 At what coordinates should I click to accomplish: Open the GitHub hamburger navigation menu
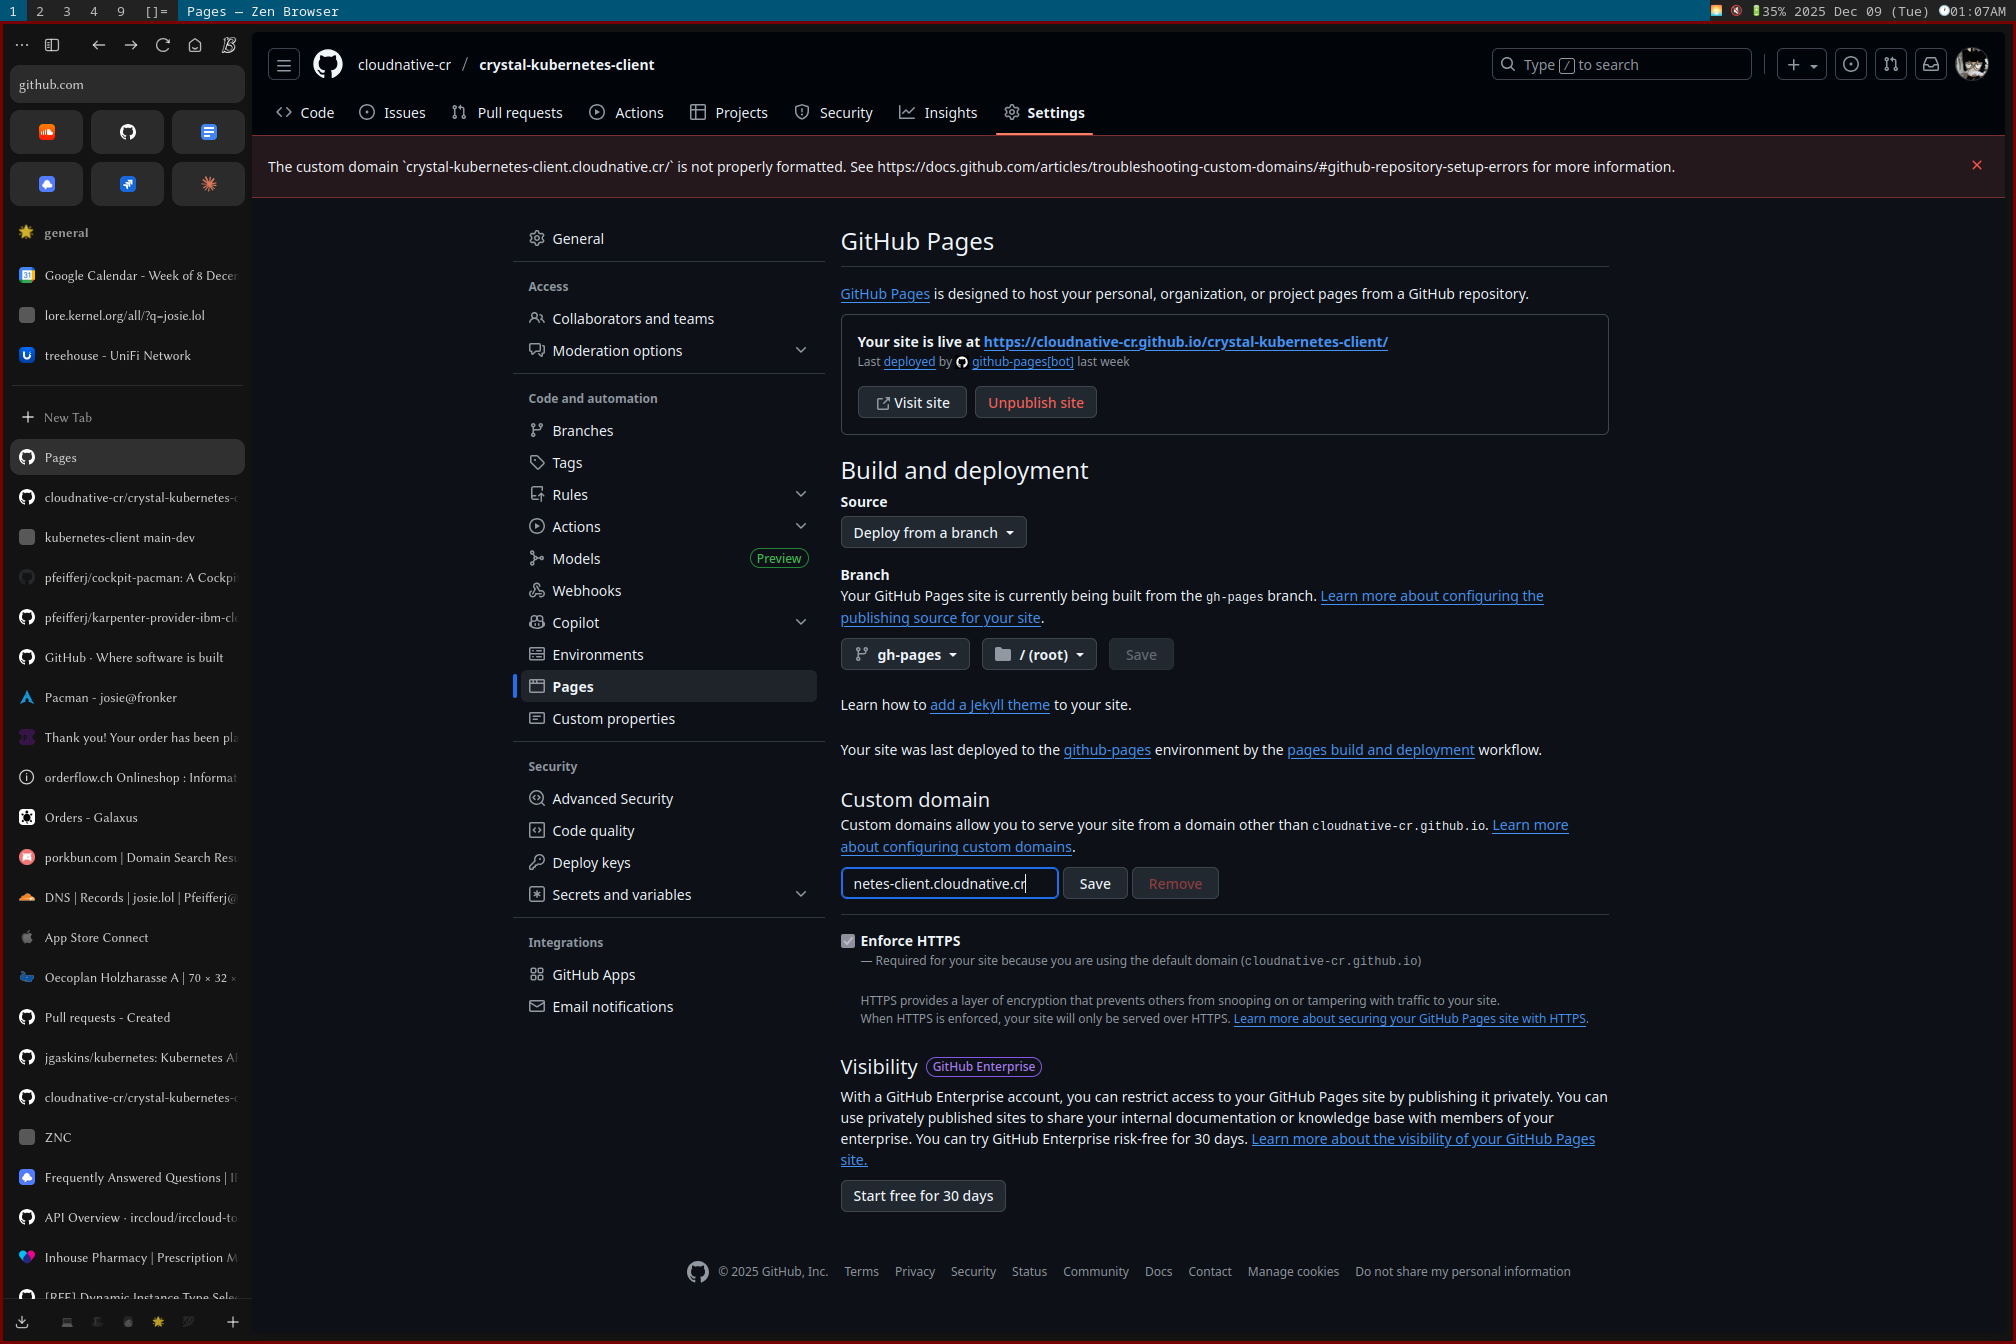click(284, 65)
